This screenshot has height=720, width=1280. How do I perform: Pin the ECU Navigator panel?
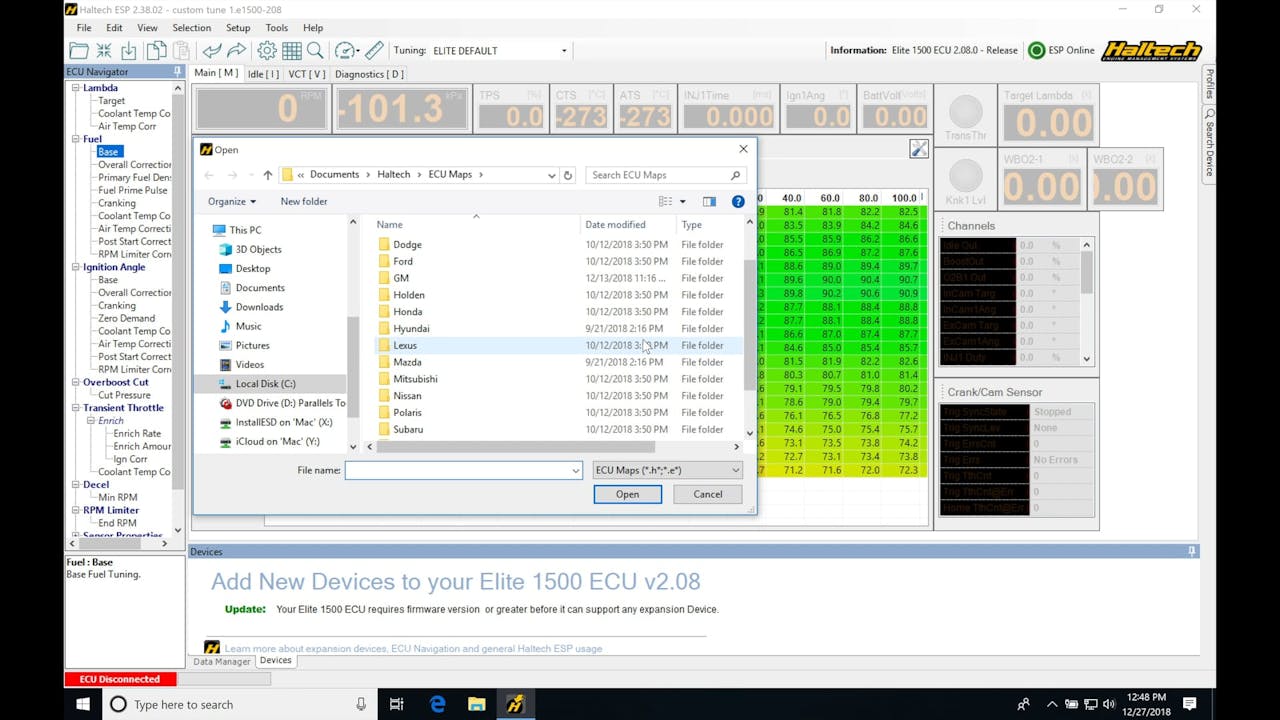[177, 71]
